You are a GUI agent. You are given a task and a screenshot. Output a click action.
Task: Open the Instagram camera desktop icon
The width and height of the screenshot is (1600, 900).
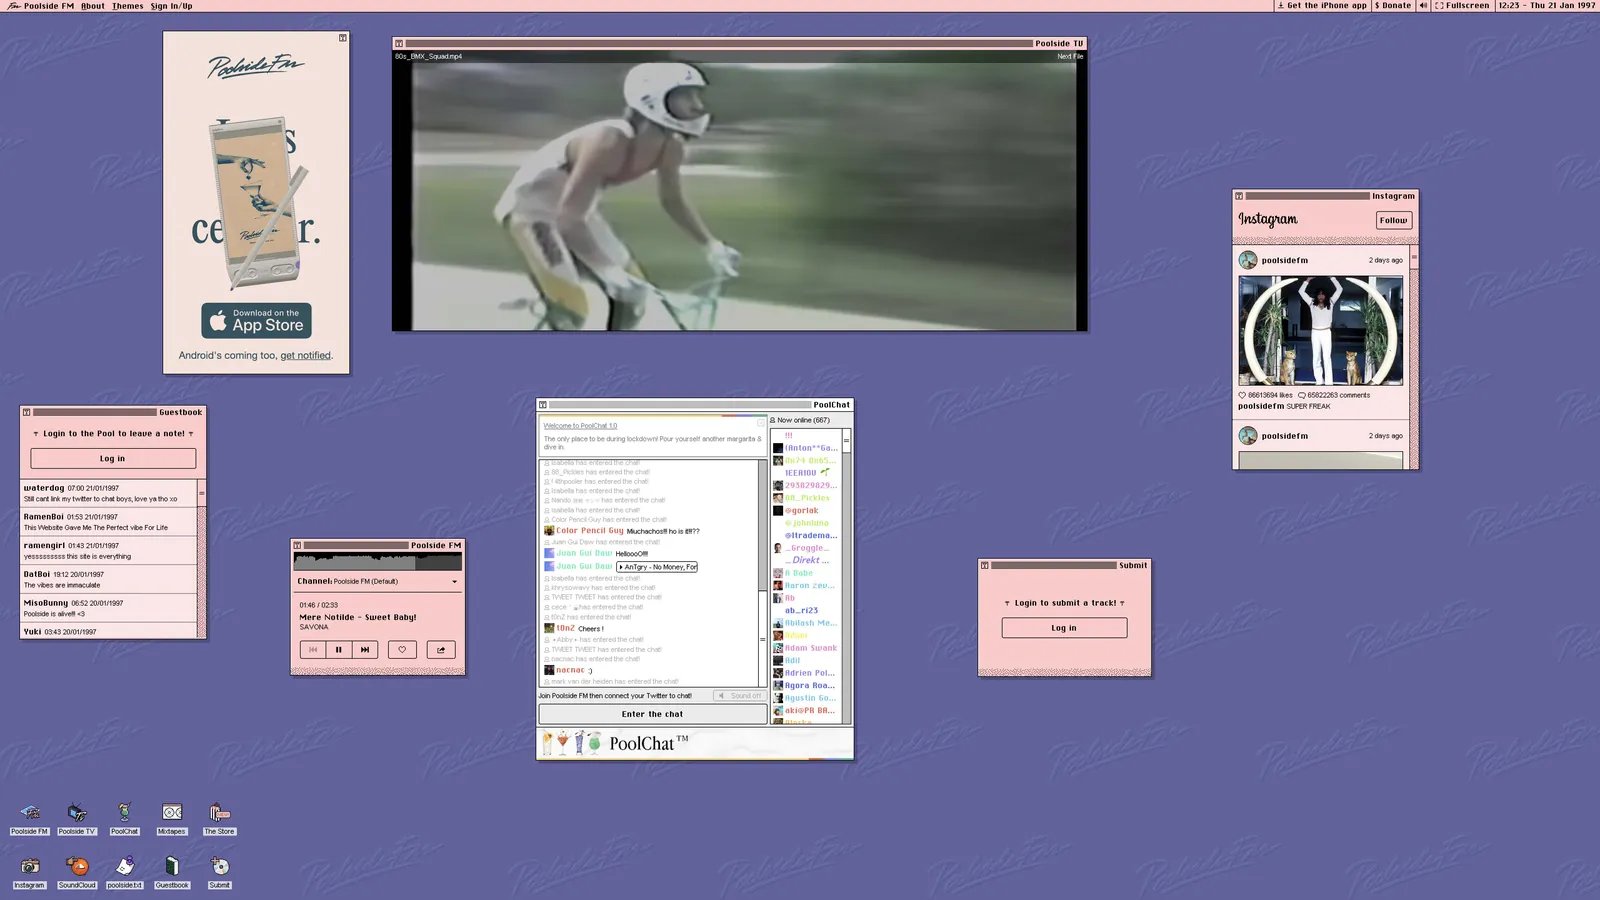point(30,872)
